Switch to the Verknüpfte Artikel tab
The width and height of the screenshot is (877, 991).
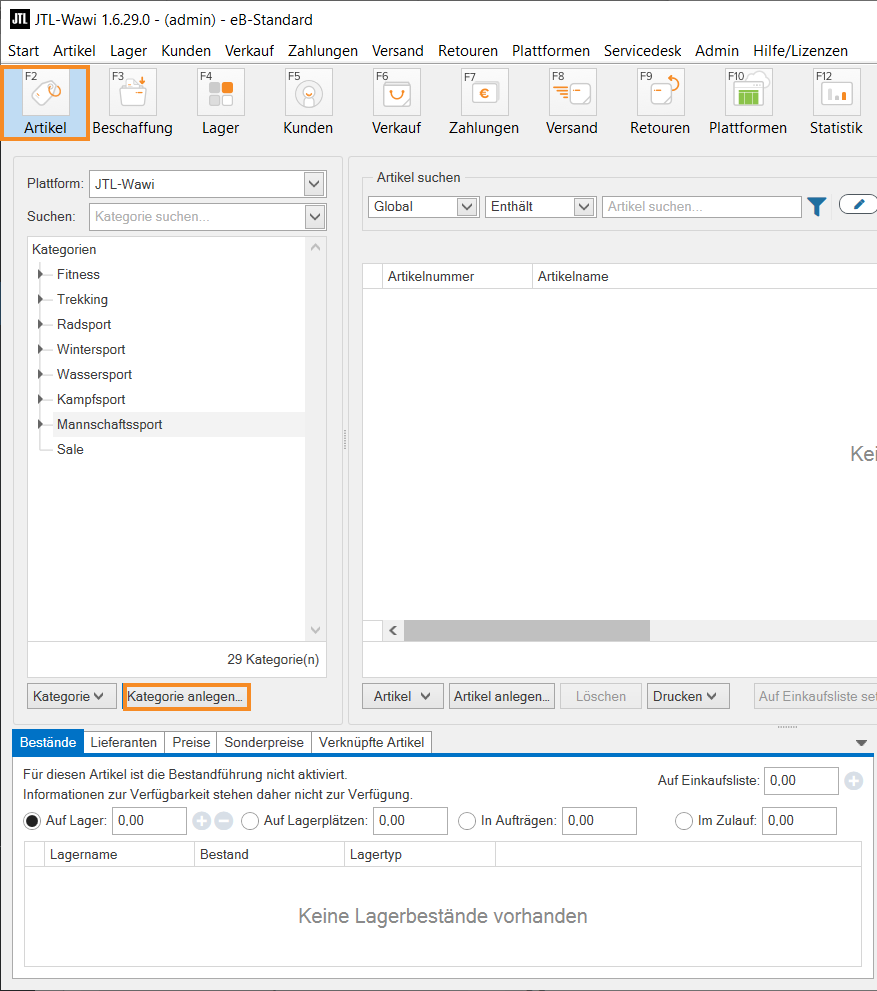(371, 743)
